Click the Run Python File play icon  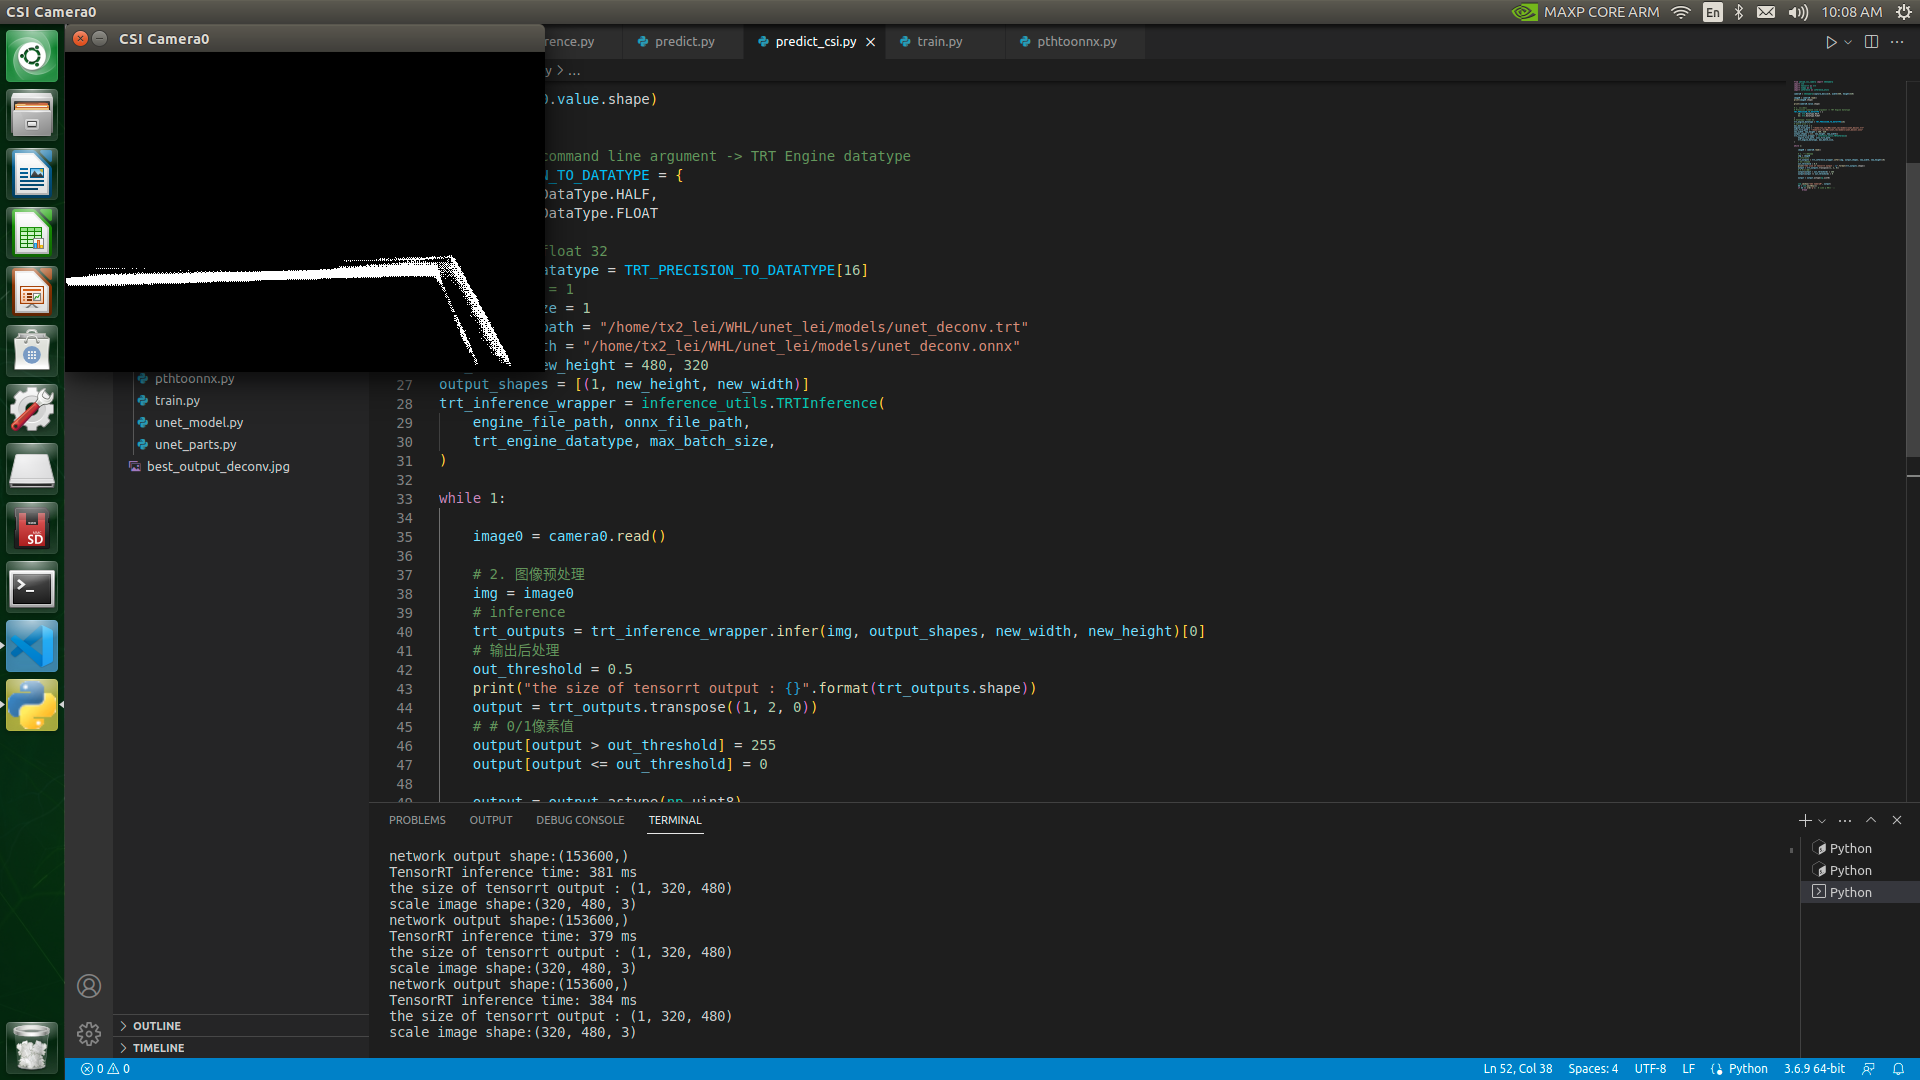(1830, 42)
